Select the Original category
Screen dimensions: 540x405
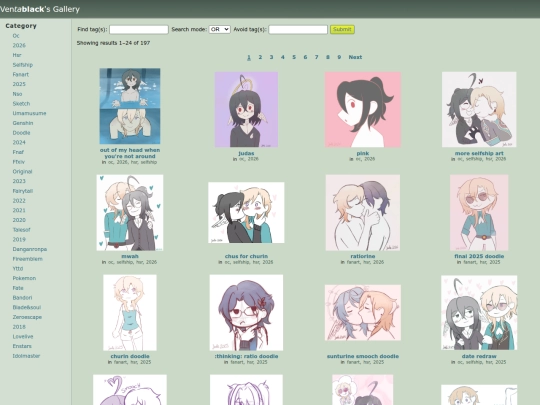(x=22, y=172)
